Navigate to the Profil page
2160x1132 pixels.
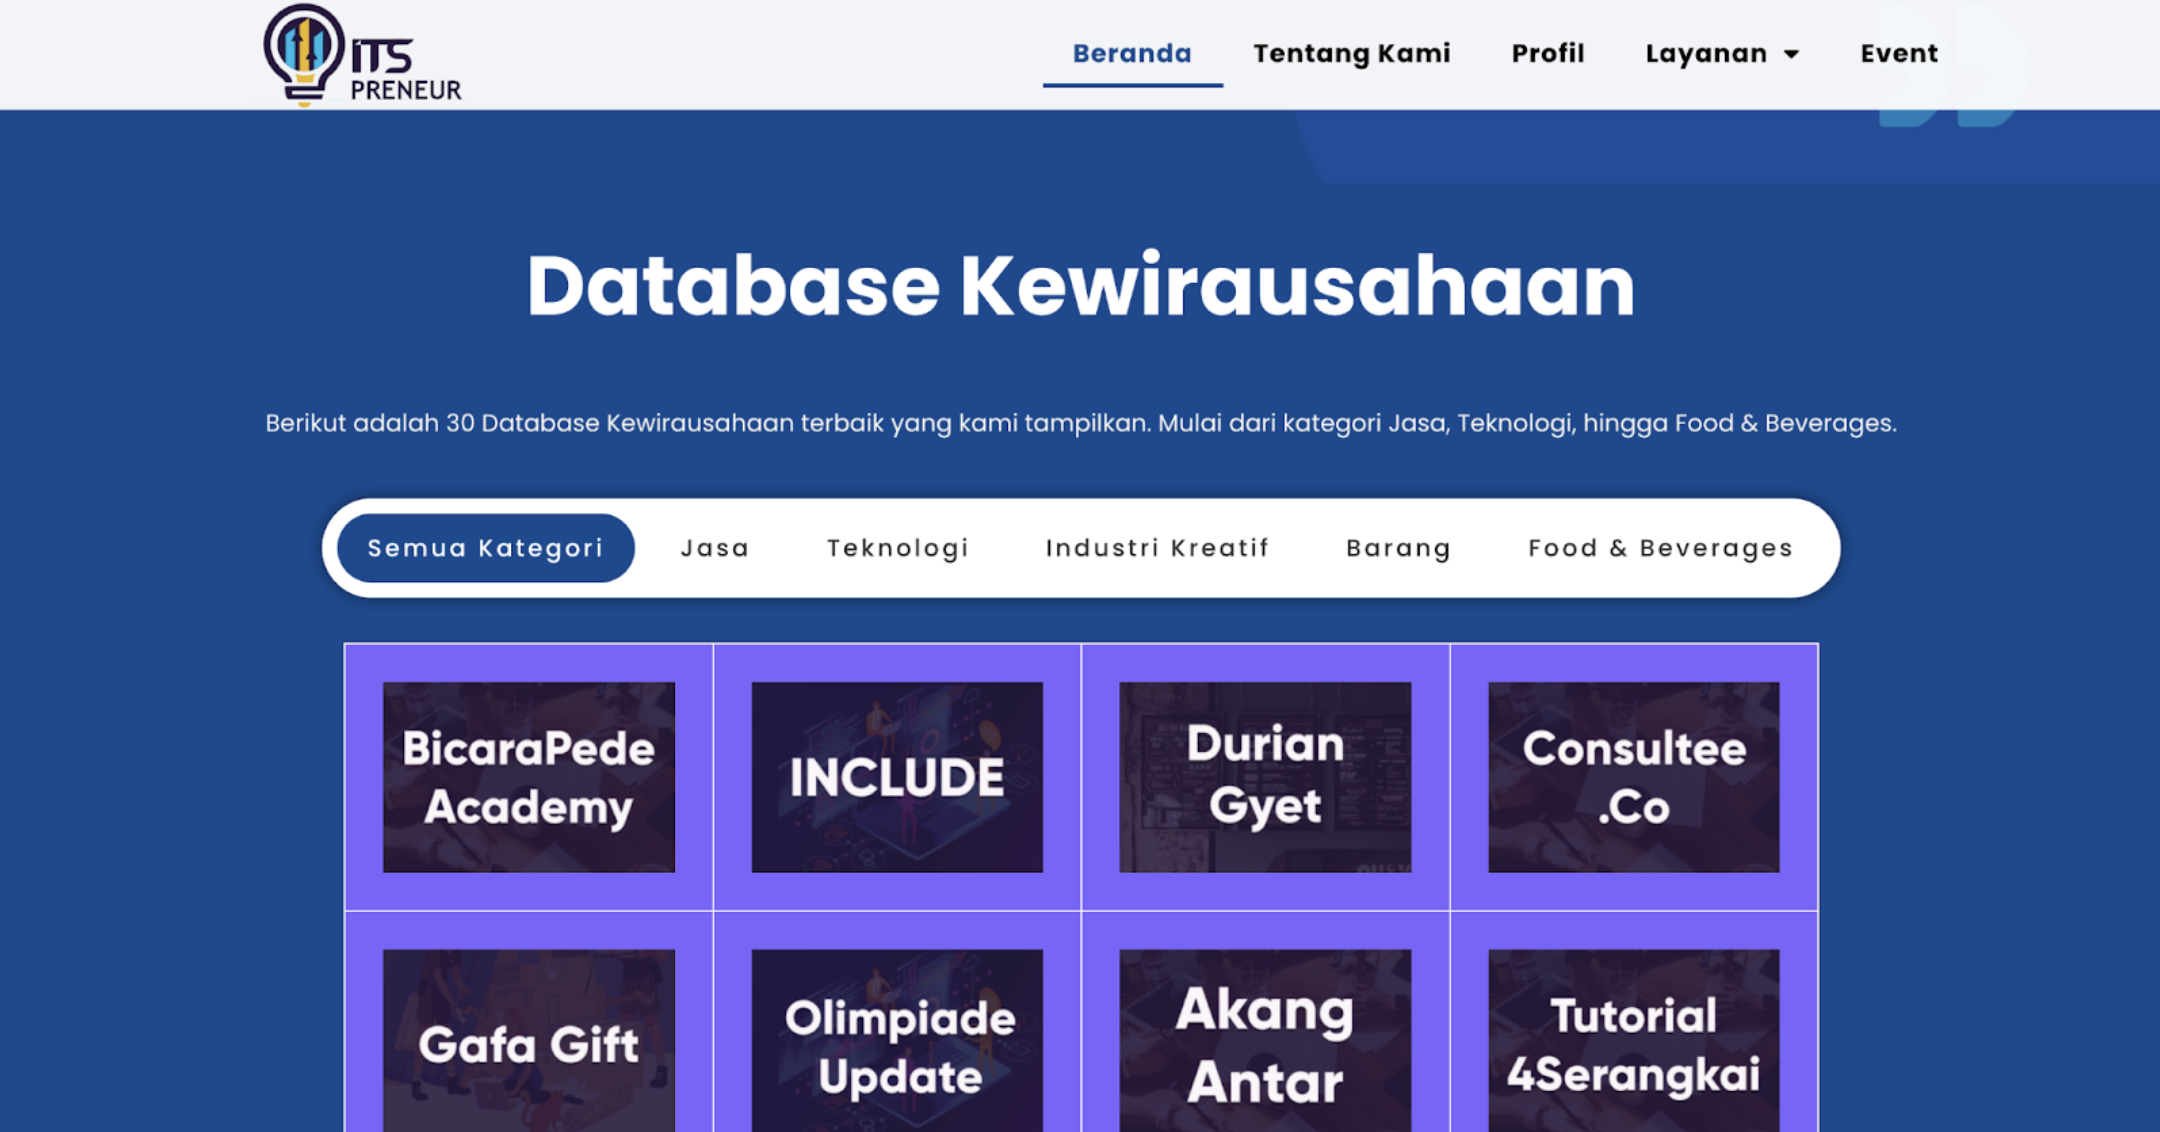(1547, 53)
